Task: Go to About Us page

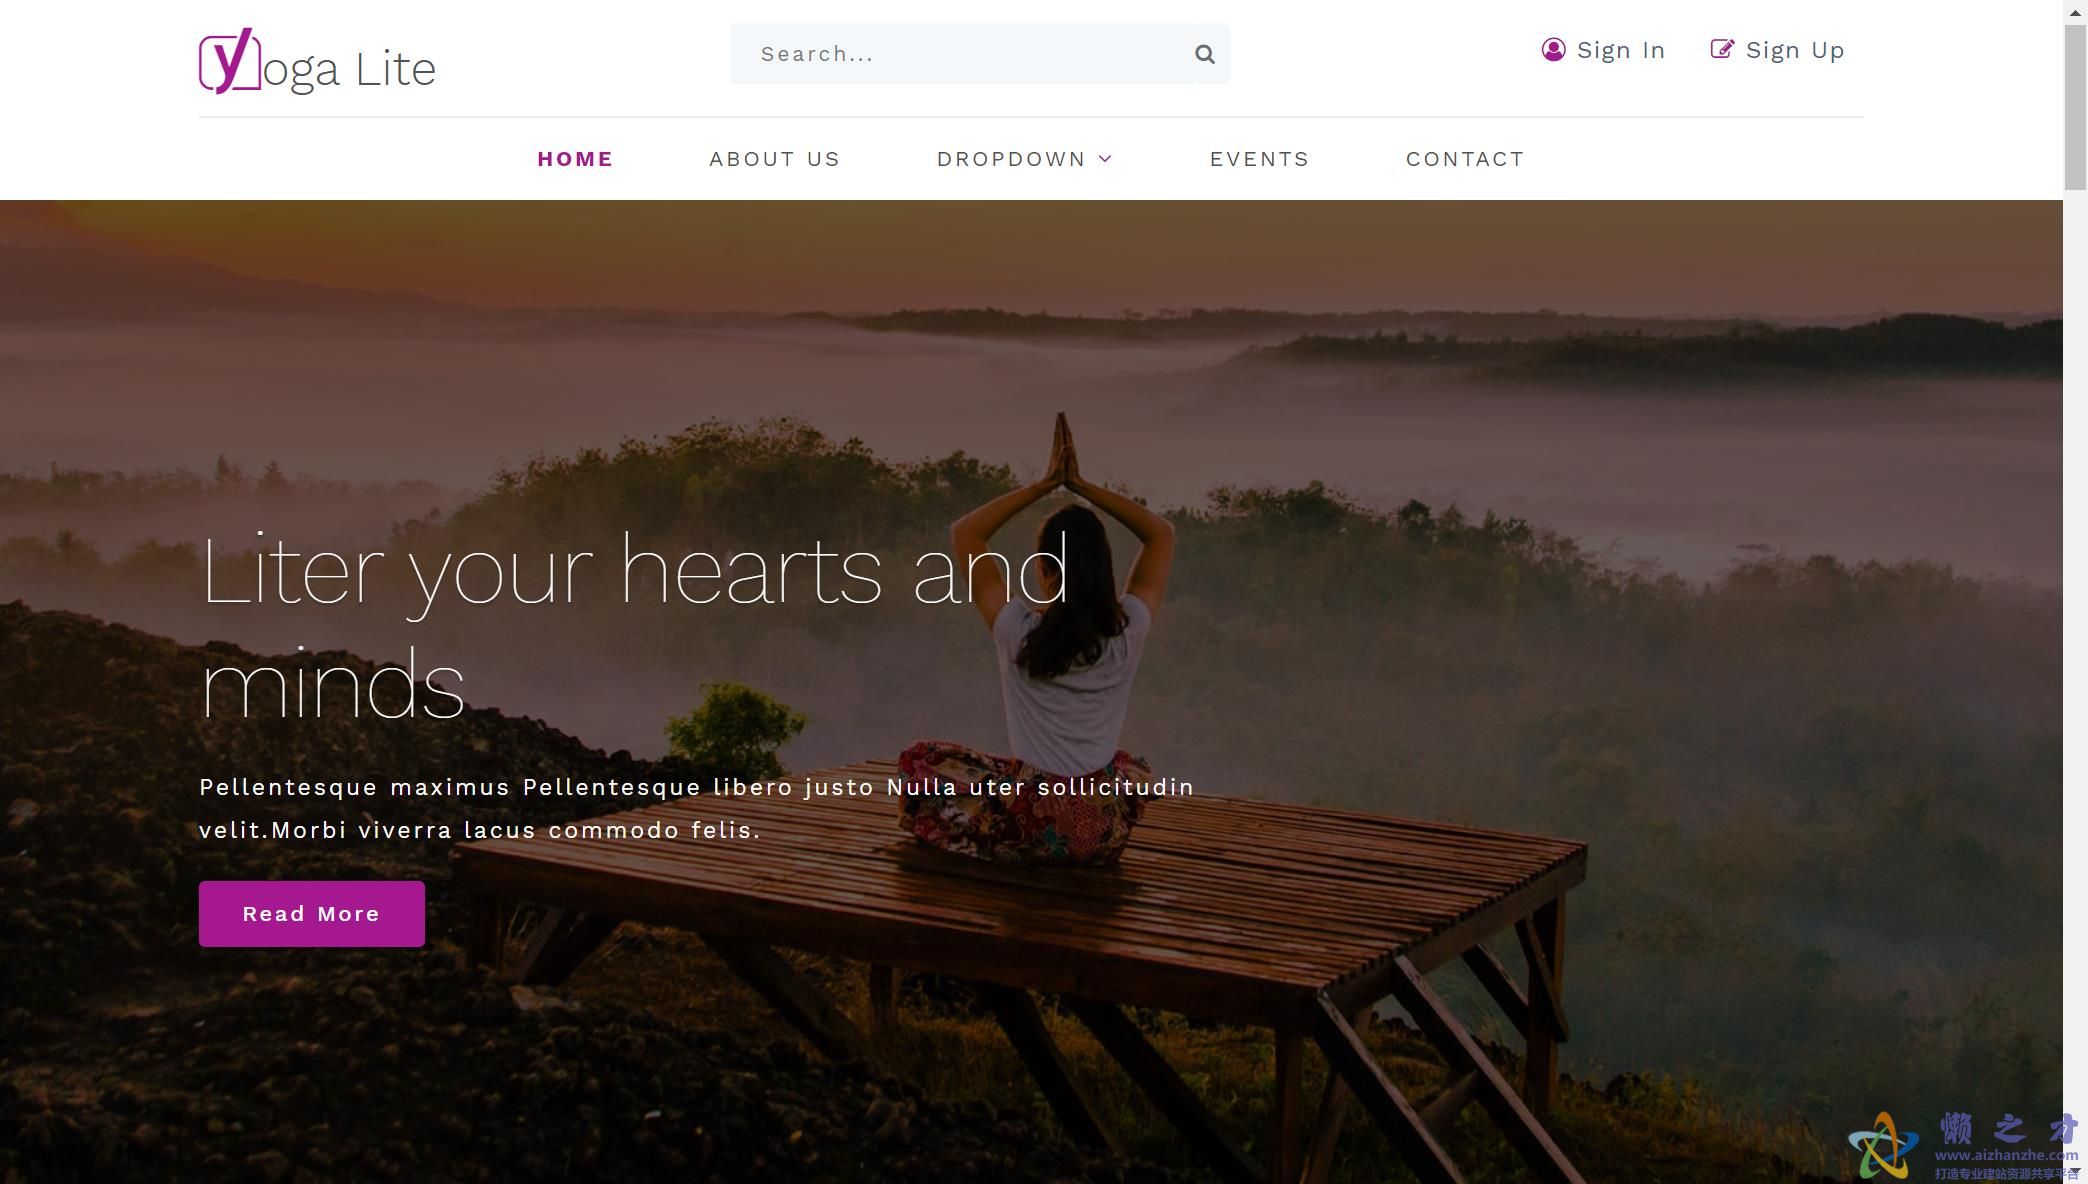Action: pyautogui.click(x=775, y=159)
